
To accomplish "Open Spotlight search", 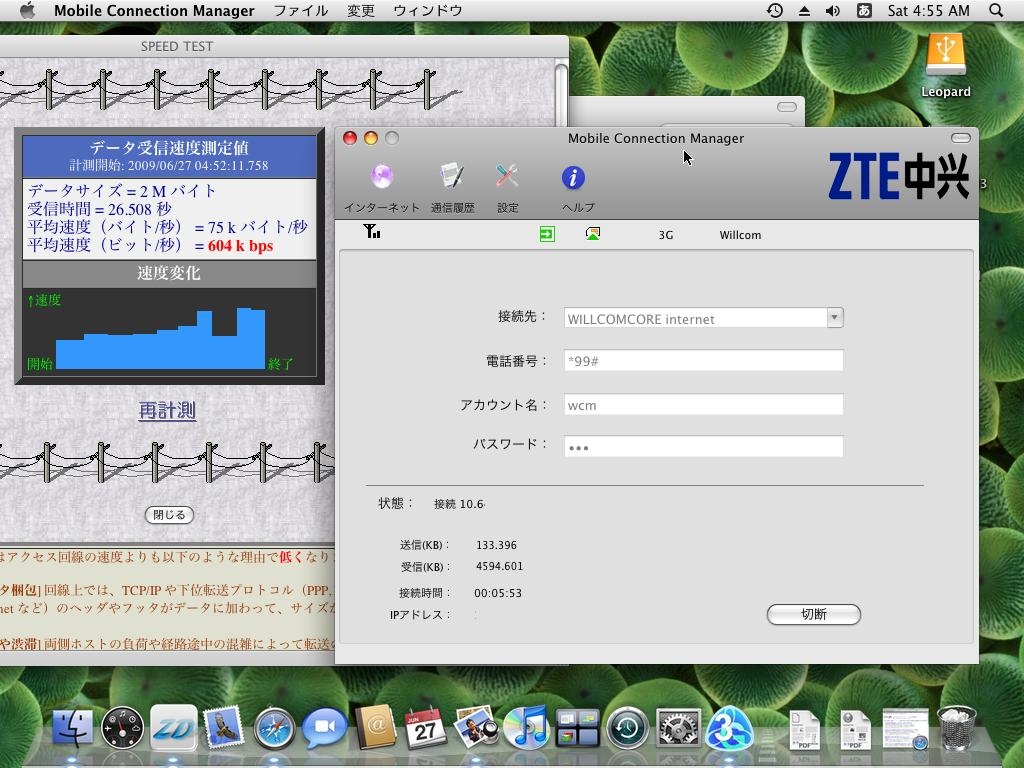I will 996,10.
